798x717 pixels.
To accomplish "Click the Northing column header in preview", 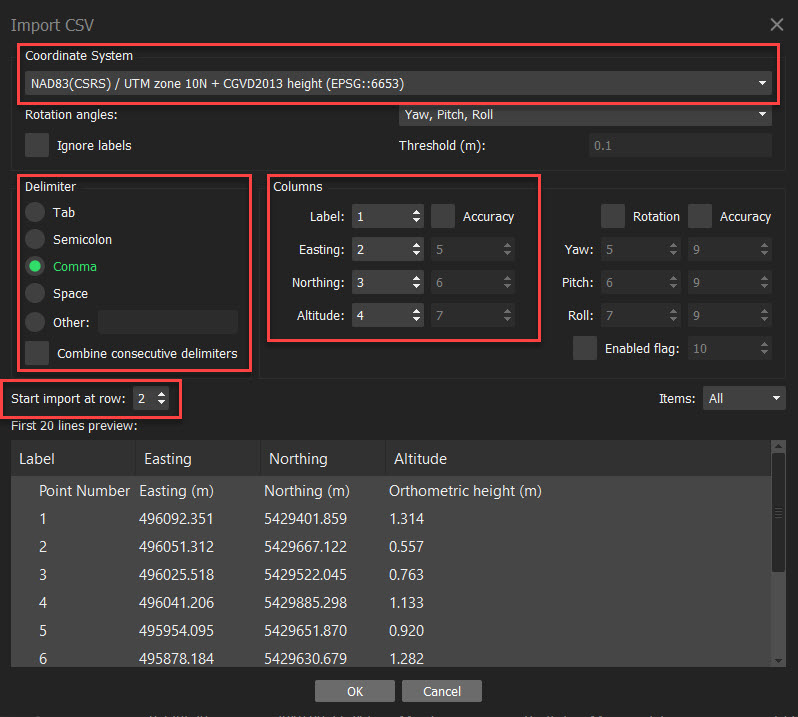I will coord(298,459).
